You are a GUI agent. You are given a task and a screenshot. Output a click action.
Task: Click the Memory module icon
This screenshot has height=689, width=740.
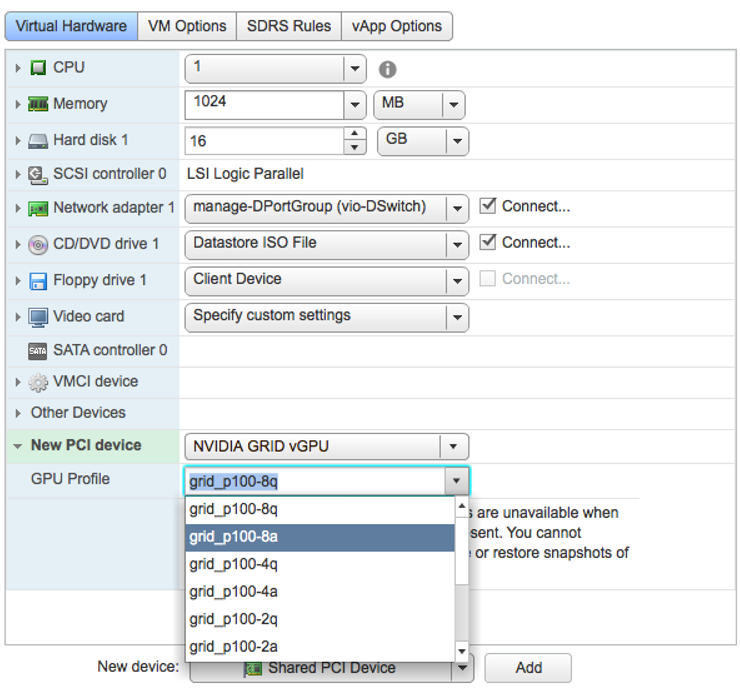tap(38, 104)
